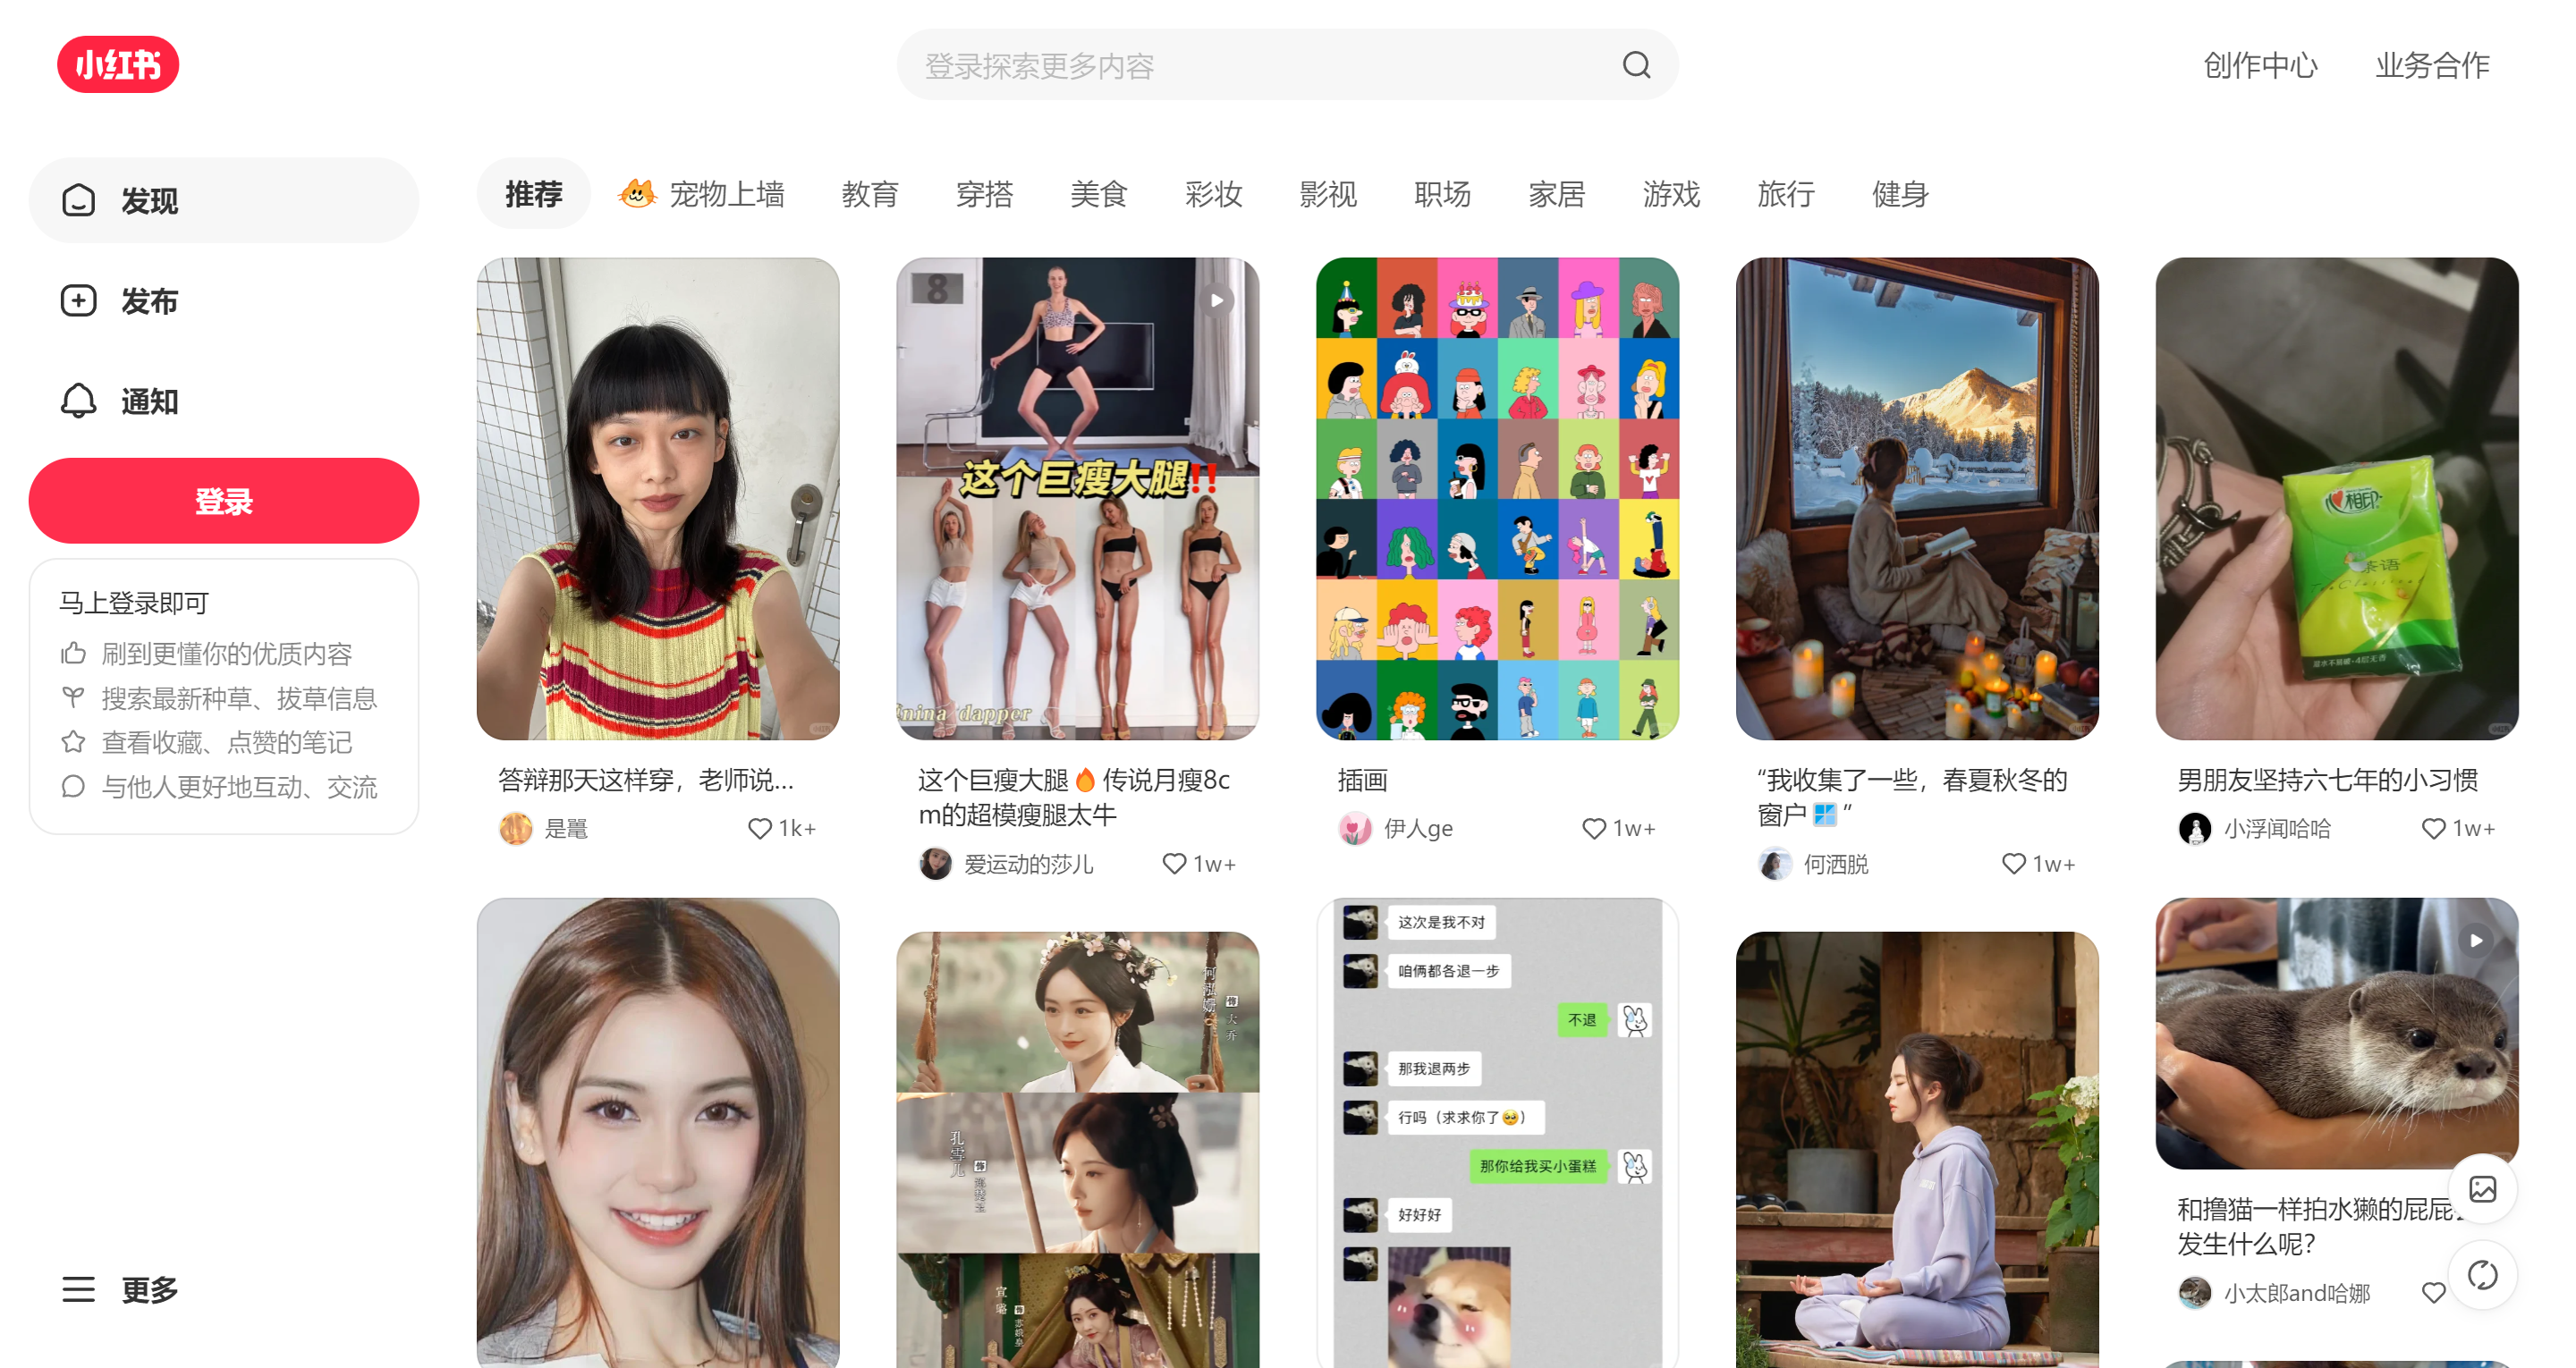Click the refresh floating button icon
2576x1368 pixels.
point(2482,1275)
